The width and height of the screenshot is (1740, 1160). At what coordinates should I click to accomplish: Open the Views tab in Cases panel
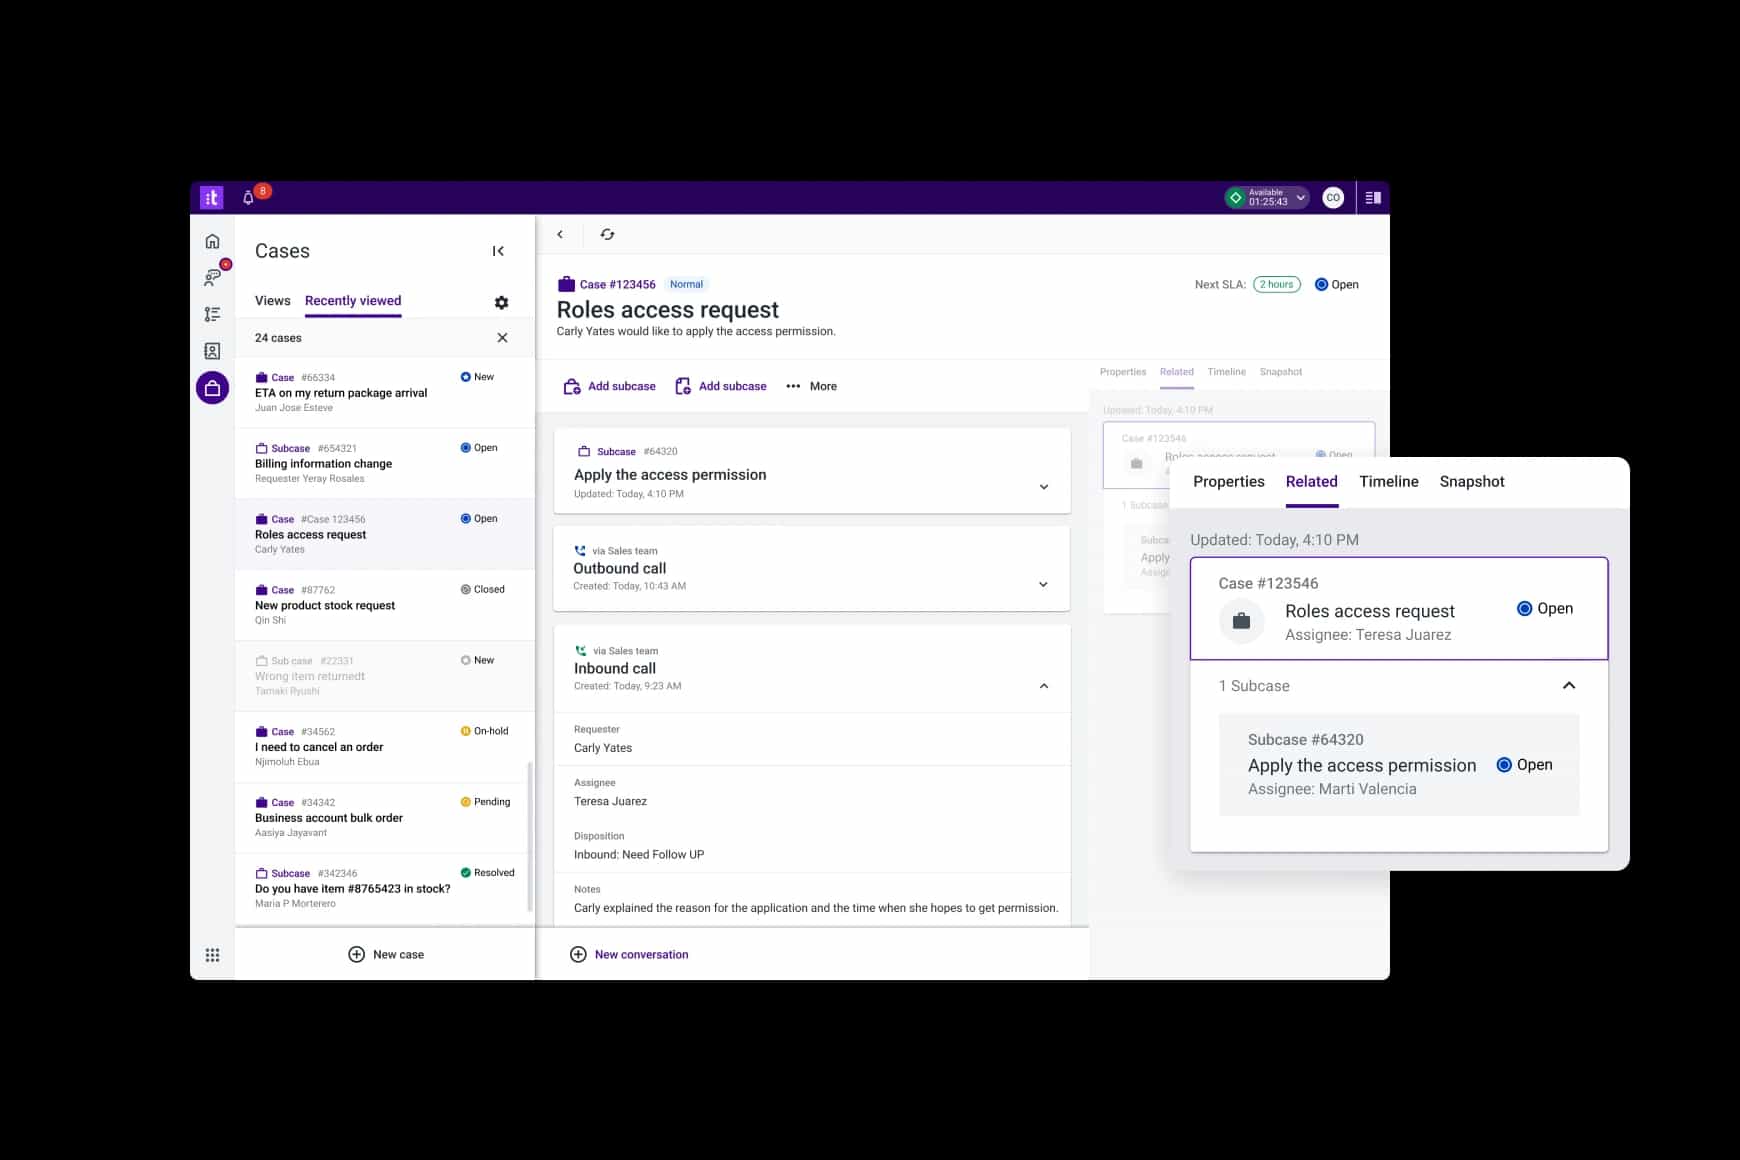(x=272, y=300)
